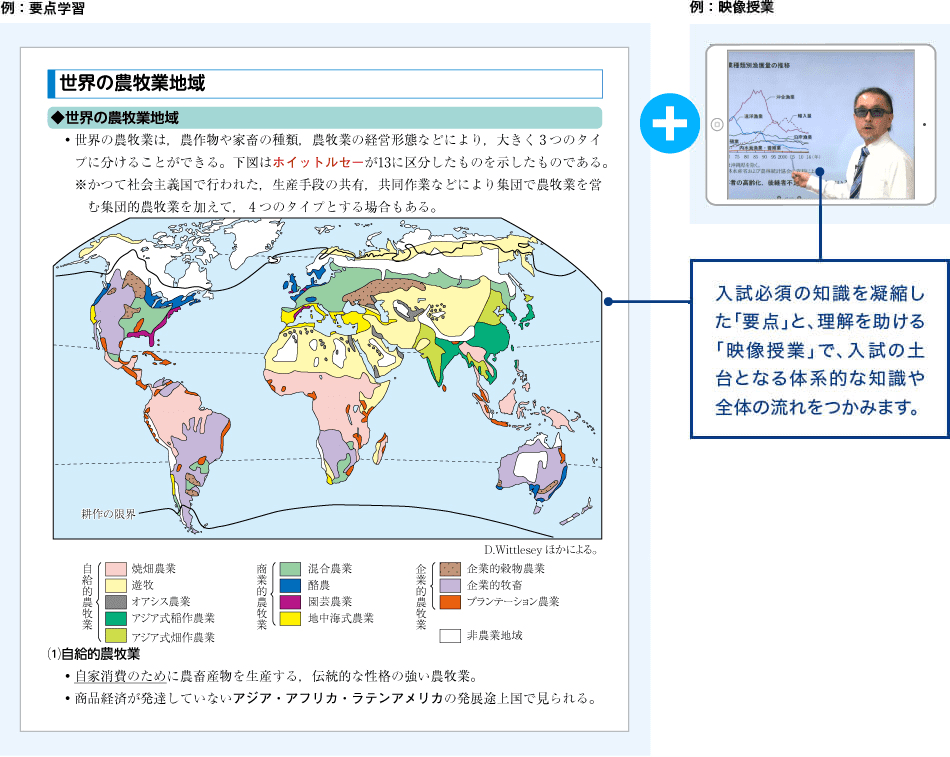Click the 園芸農業 magenta legend swatch
The image size is (950, 757).
[290, 601]
